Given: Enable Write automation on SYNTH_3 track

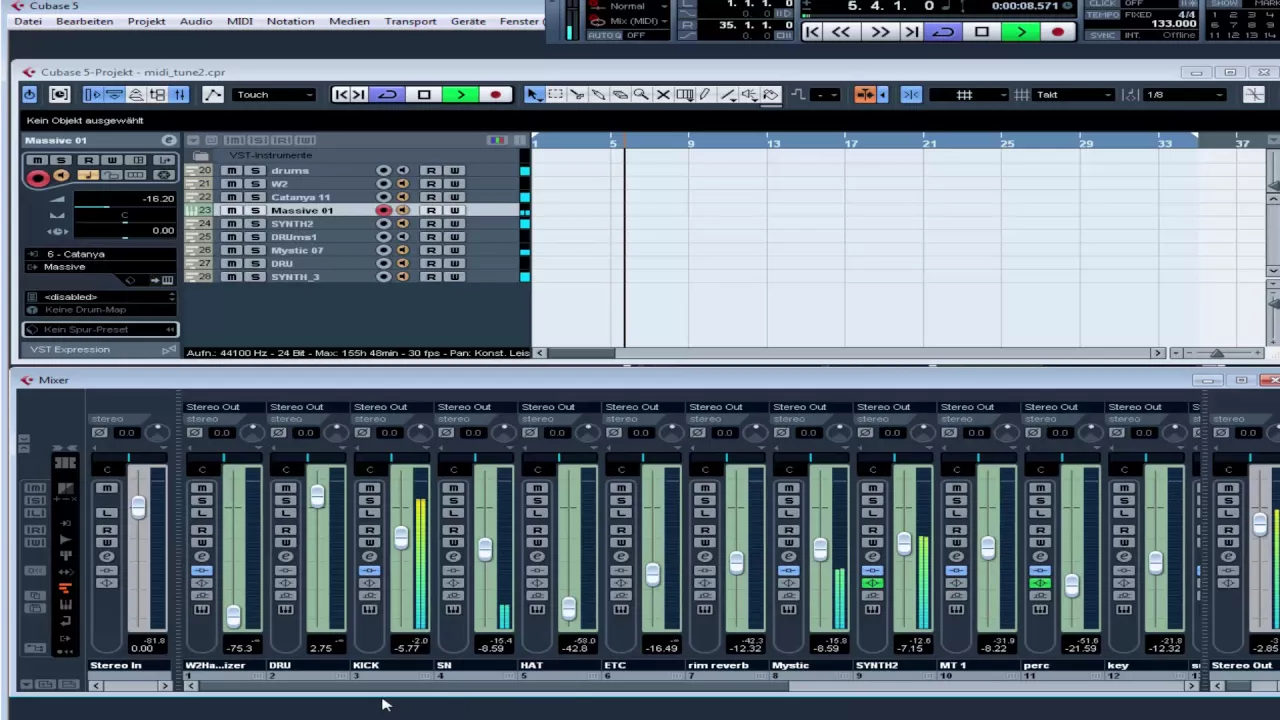Looking at the screenshot, I should click(x=454, y=277).
